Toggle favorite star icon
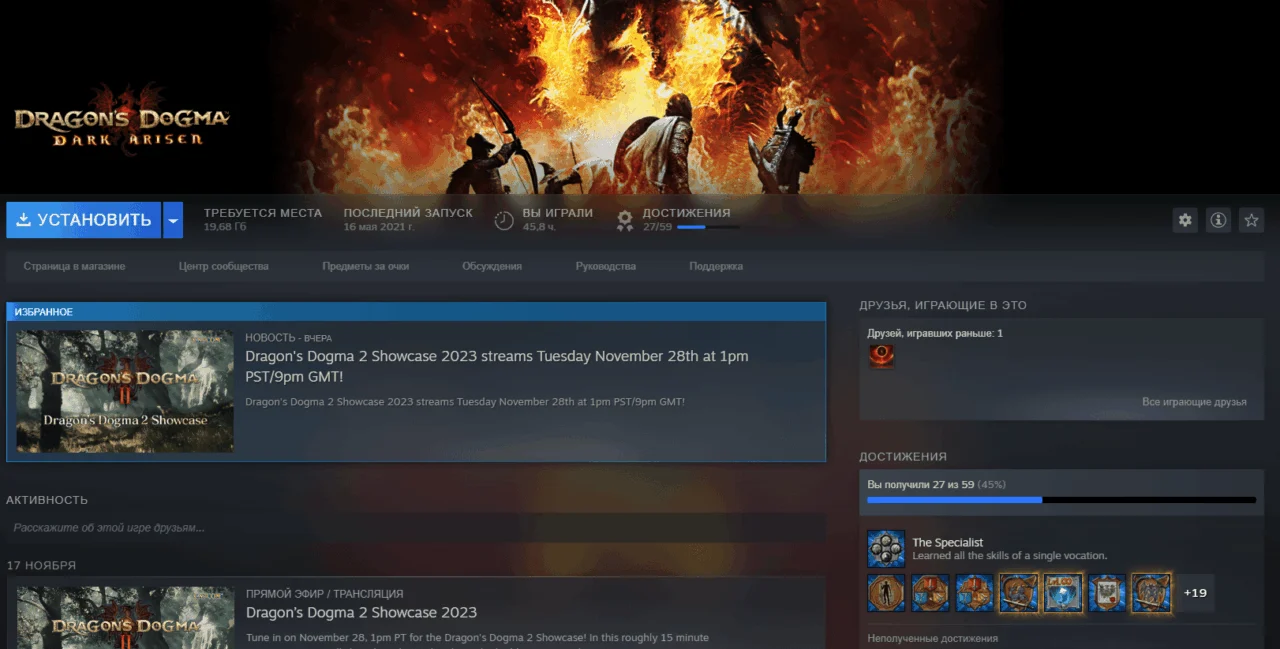This screenshot has width=1280, height=649. [1251, 220]
